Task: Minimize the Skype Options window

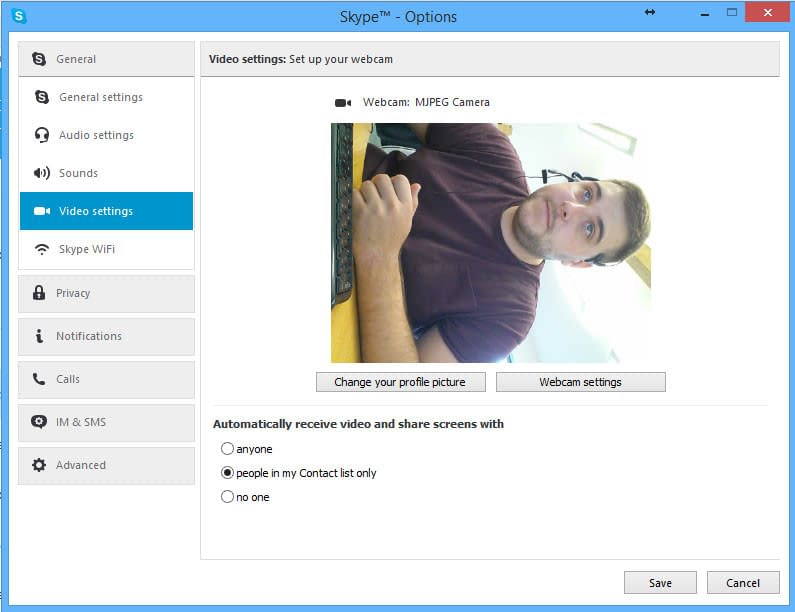Action: coord(705,13)
